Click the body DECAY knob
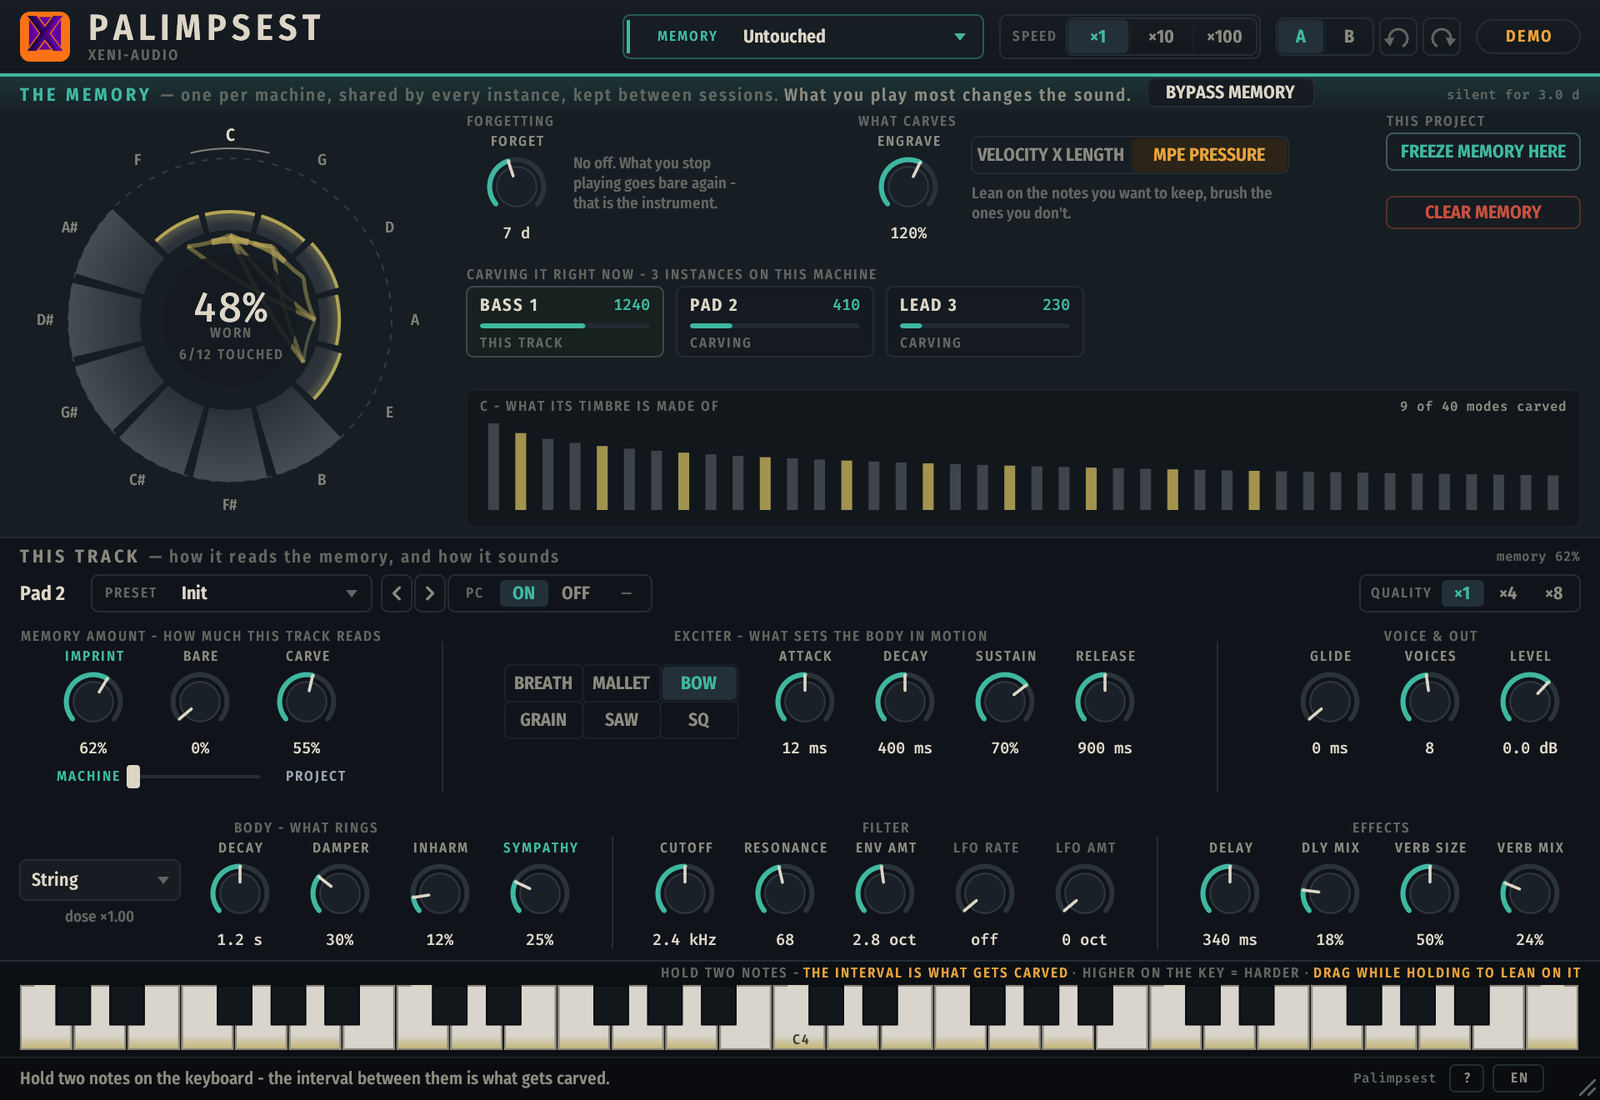 click(x=240, y=891)
